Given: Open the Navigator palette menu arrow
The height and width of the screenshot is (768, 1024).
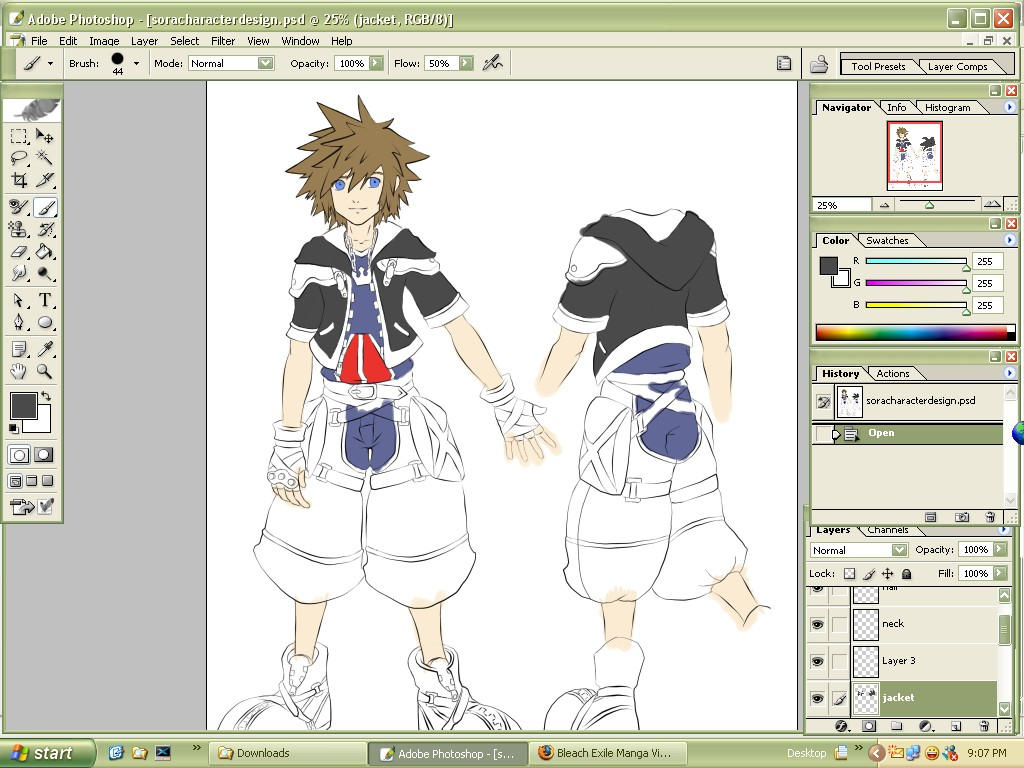Looking at the screenshot, I should [x=1010, y=107].
